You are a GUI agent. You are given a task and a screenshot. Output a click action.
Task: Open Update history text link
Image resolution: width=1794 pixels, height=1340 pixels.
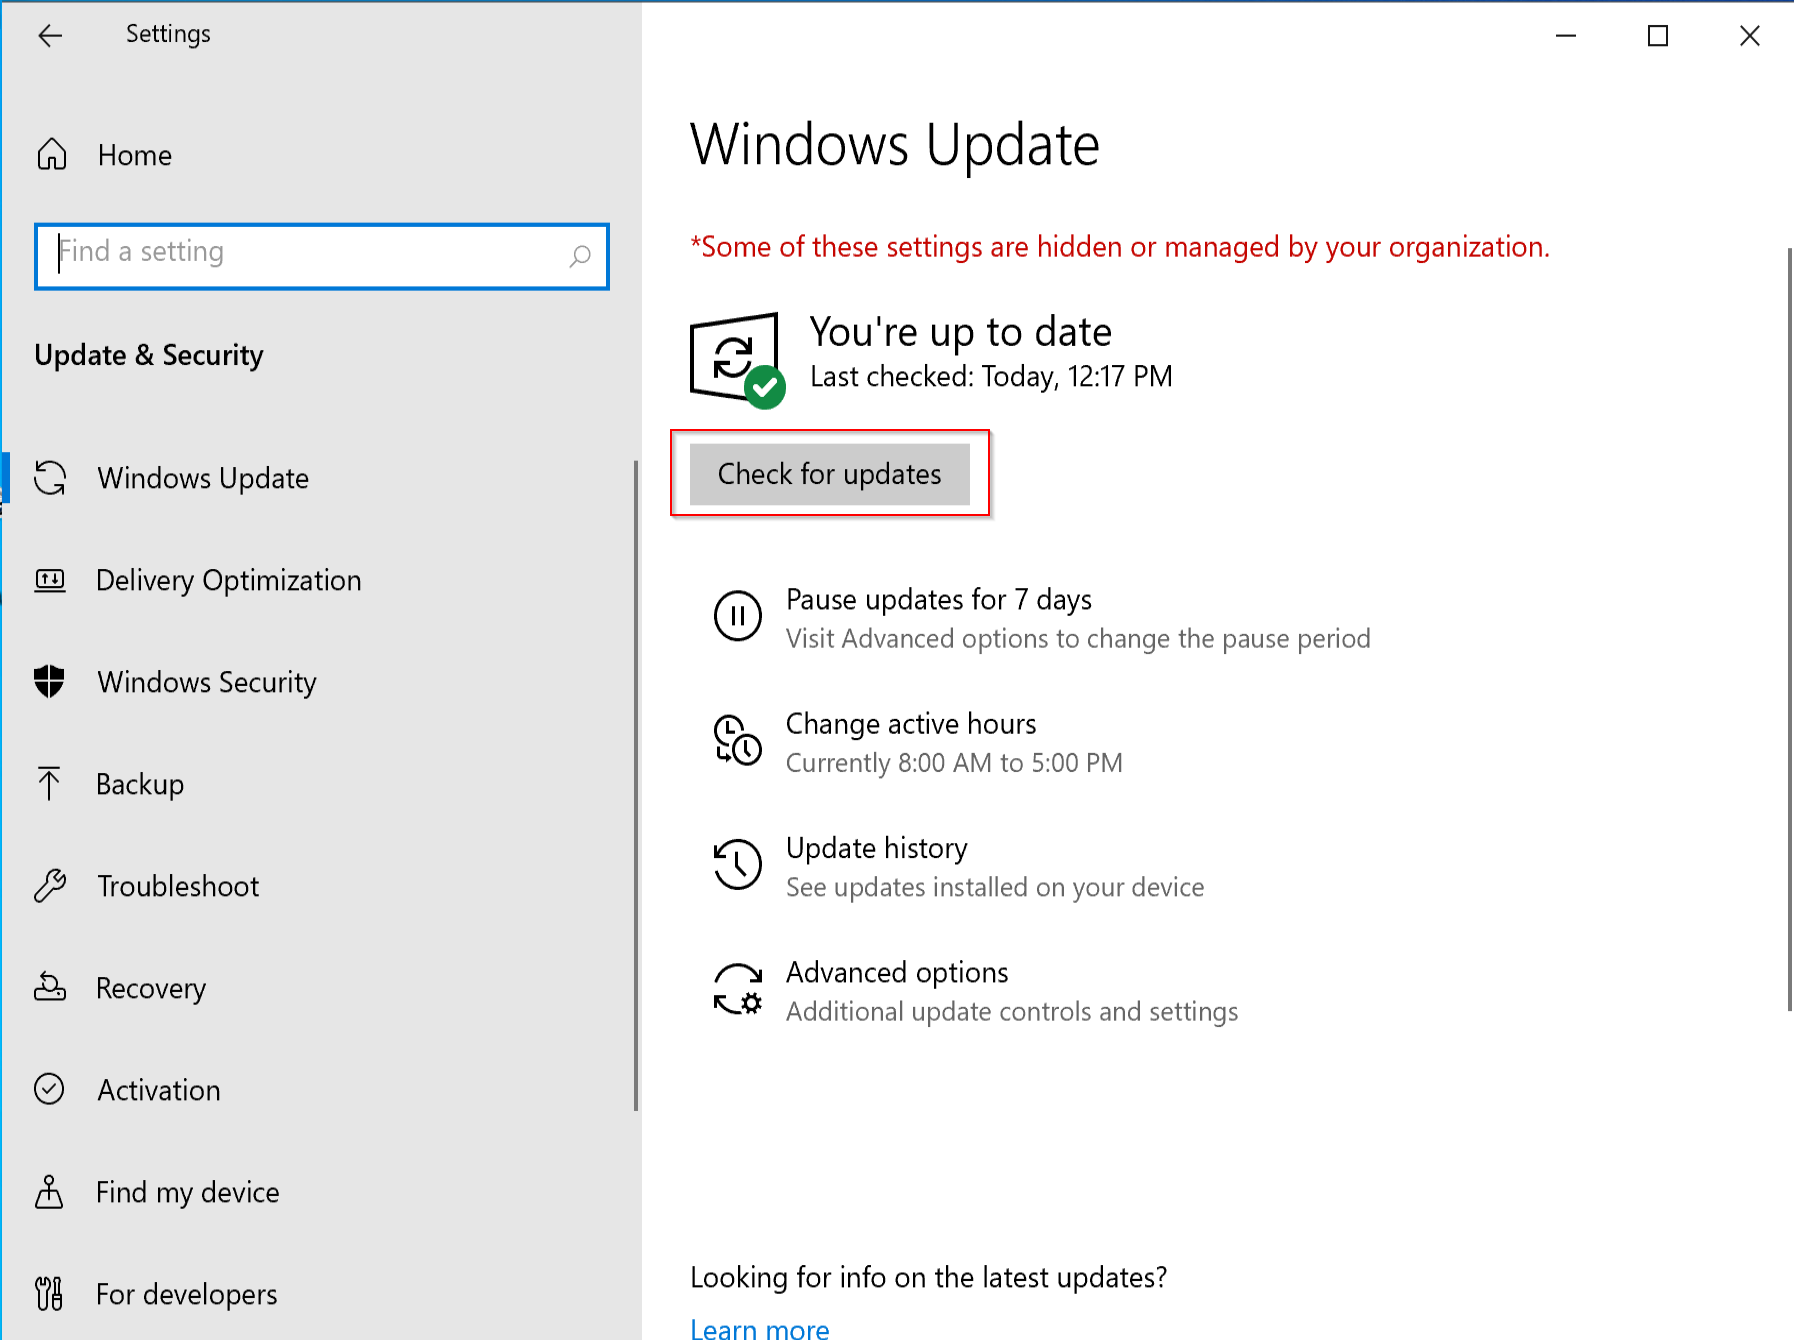(877, 848)
